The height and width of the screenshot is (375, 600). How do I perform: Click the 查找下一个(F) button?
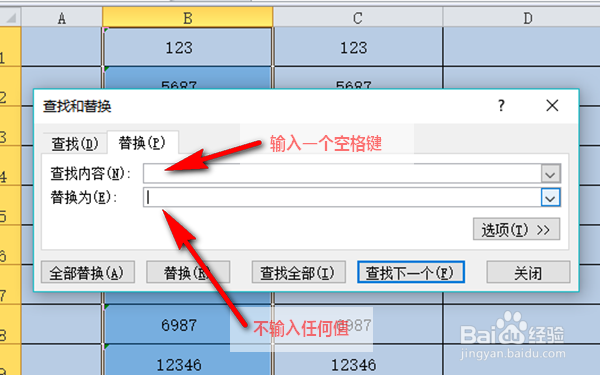[x=411, y=272]
